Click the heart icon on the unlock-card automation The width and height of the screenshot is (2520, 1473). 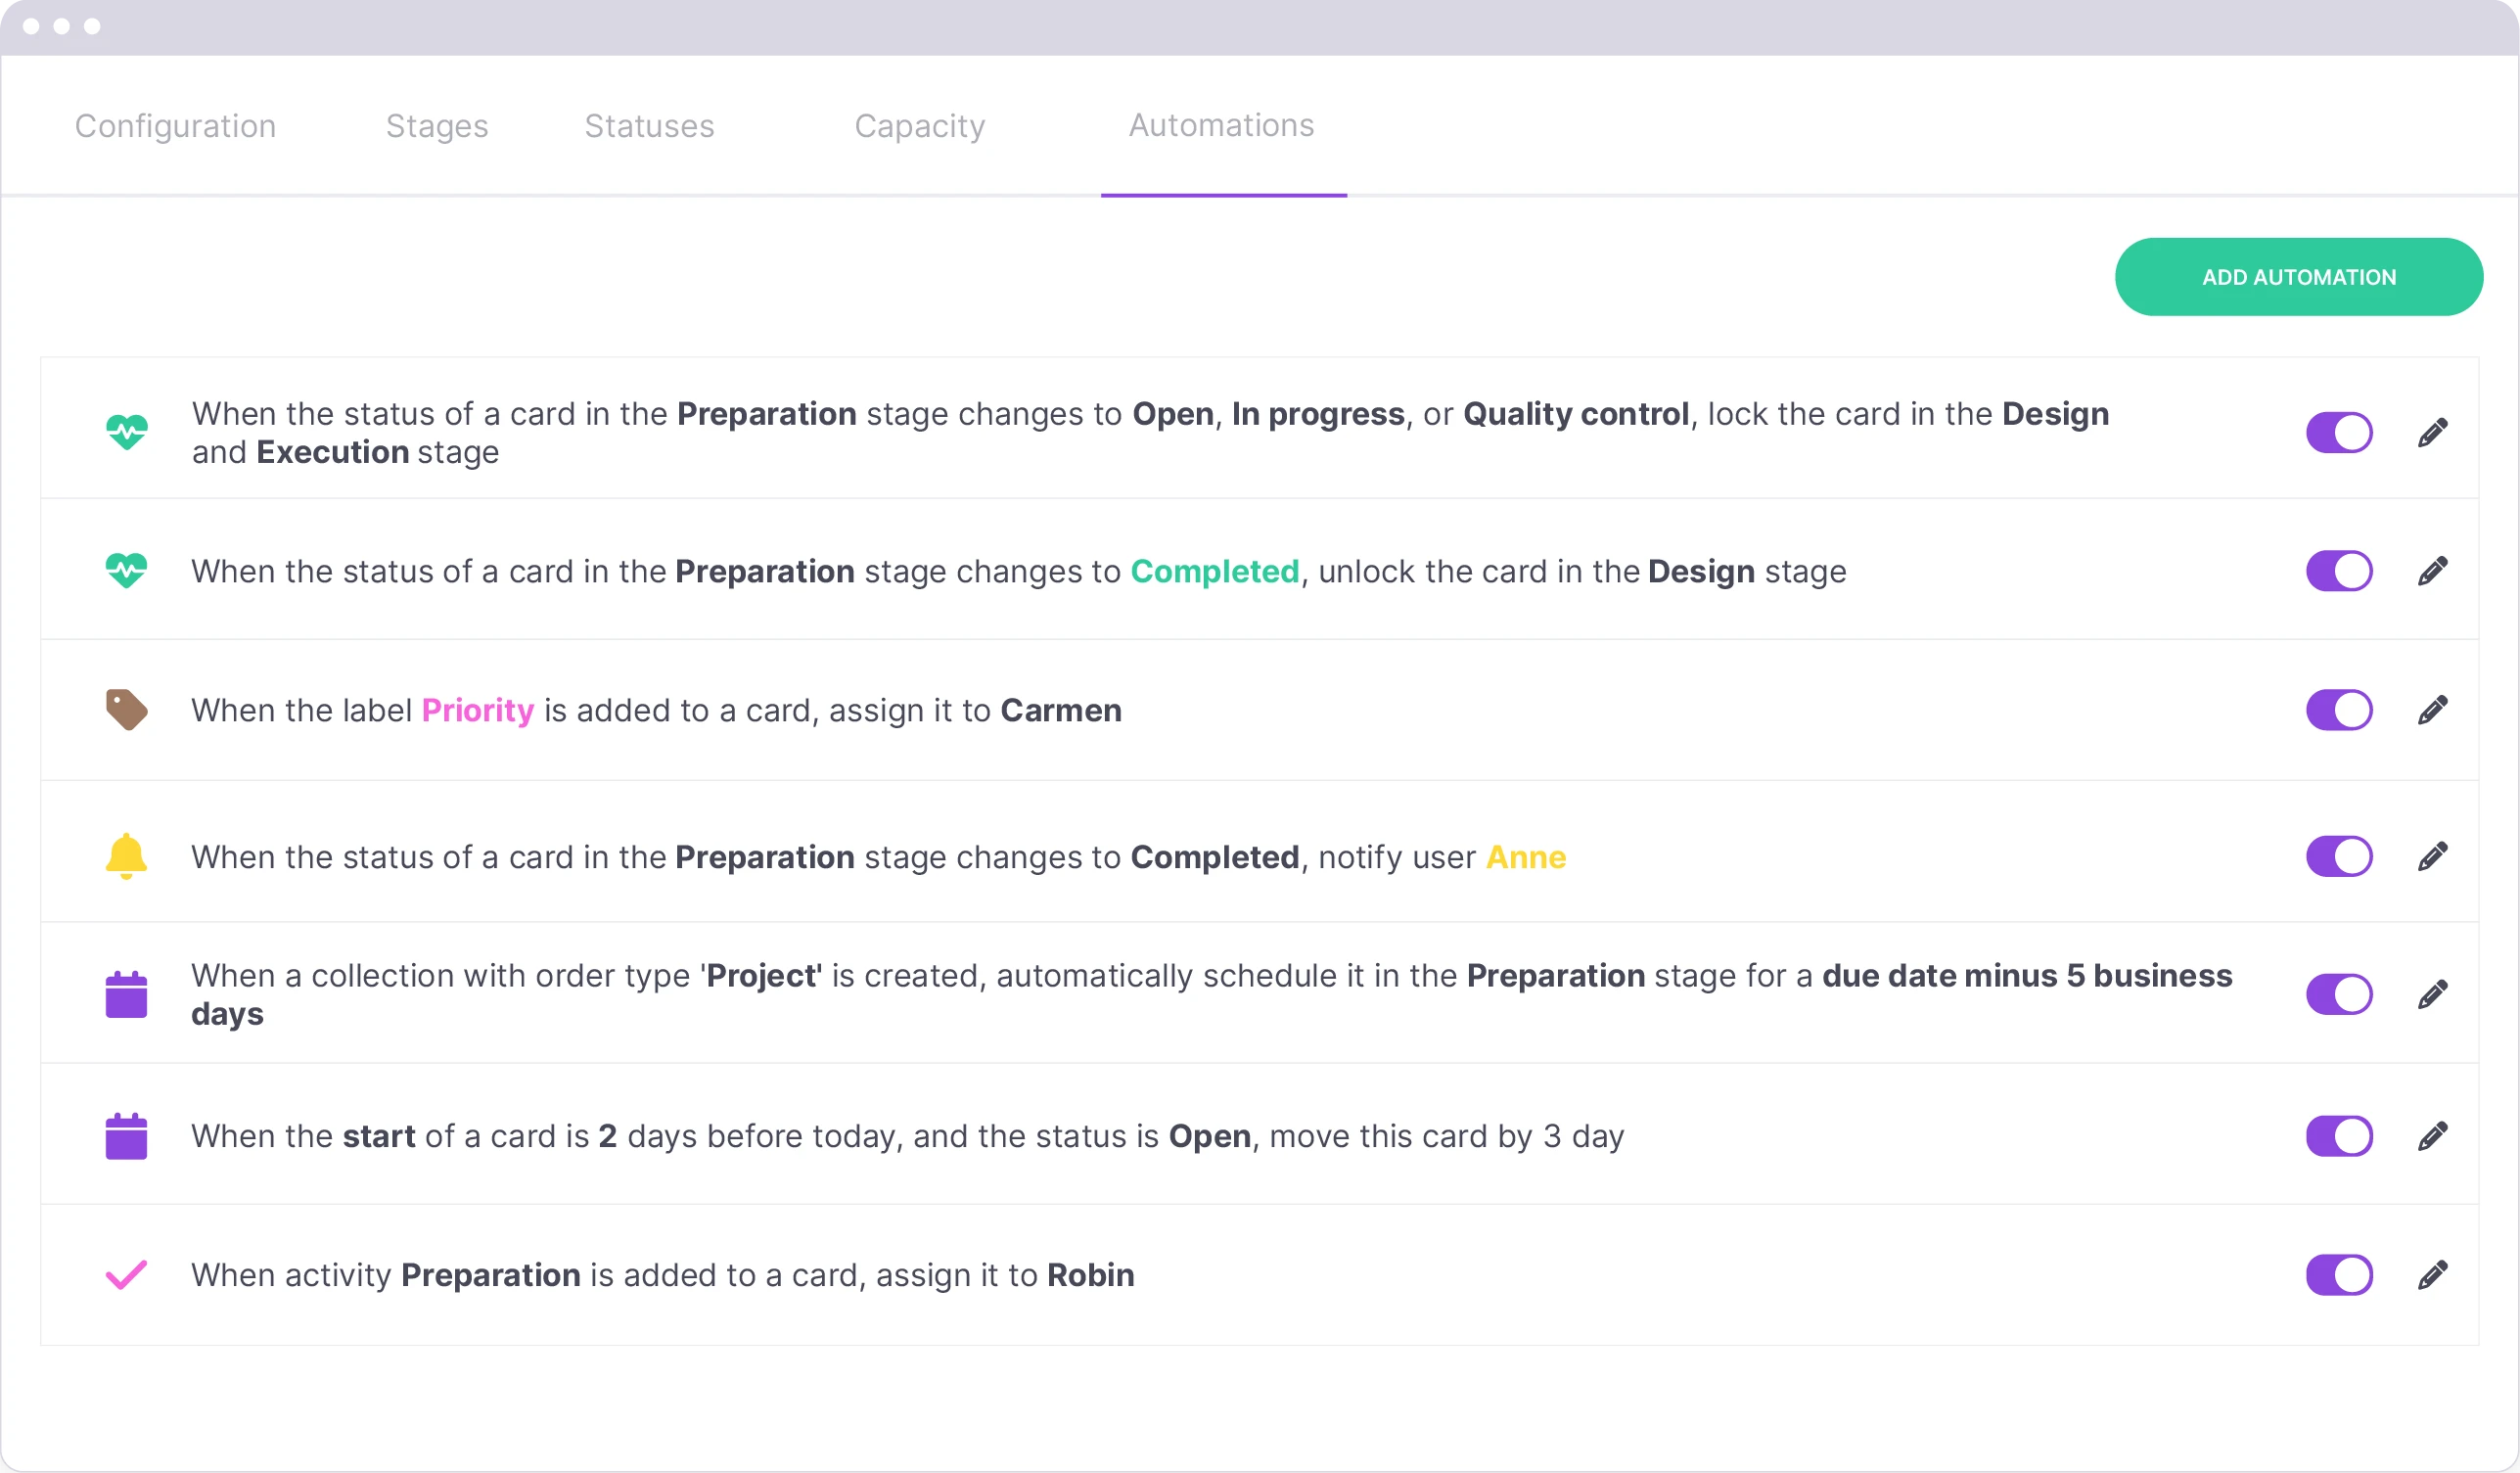click(x=126, y=570)
